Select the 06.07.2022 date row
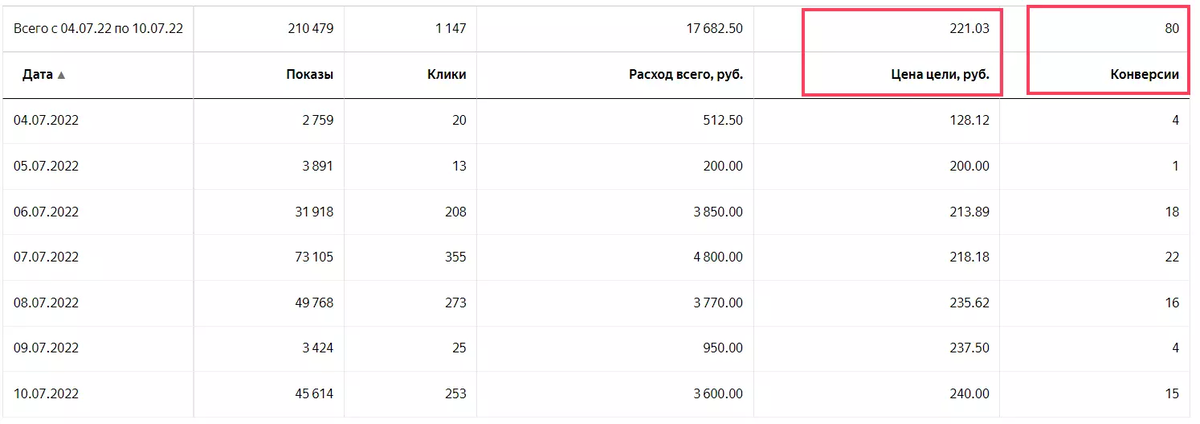 pyautogui.click(x=599, y=212)
